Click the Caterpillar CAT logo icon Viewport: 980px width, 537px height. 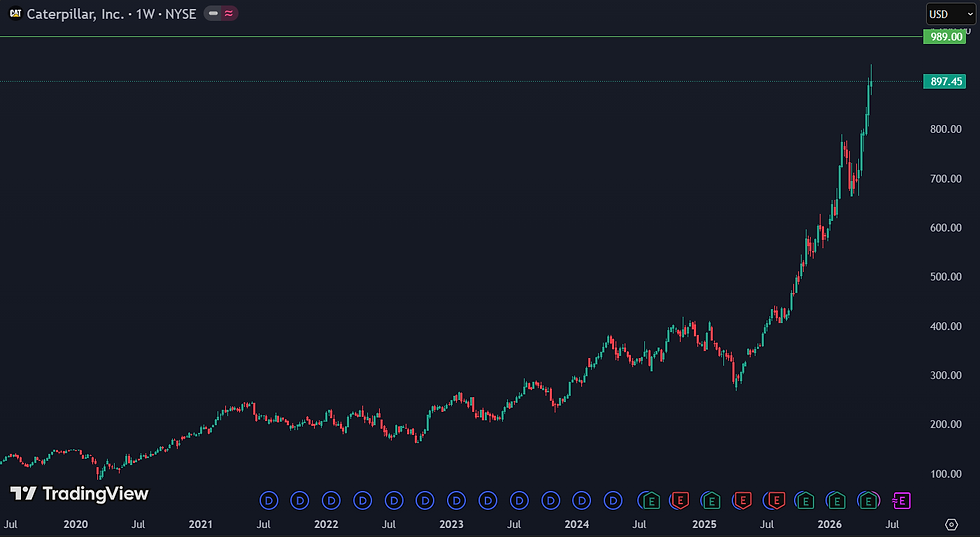(15, 13)
